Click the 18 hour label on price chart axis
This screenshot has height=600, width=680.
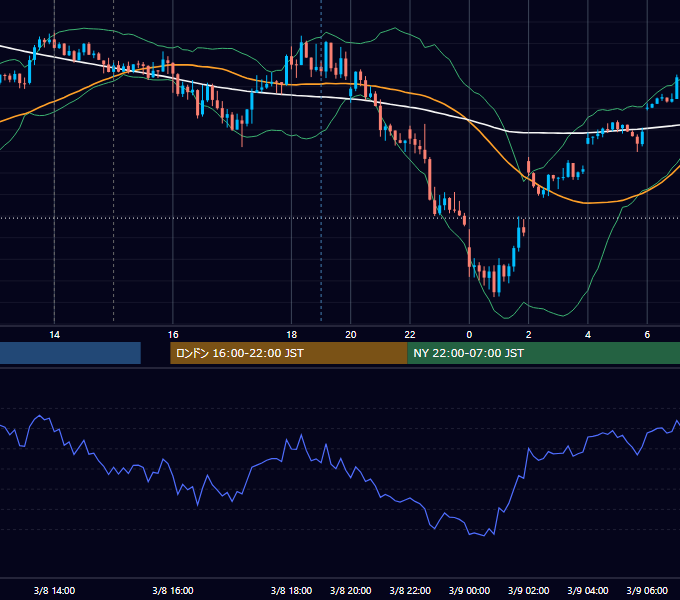[x=291, y=335]
